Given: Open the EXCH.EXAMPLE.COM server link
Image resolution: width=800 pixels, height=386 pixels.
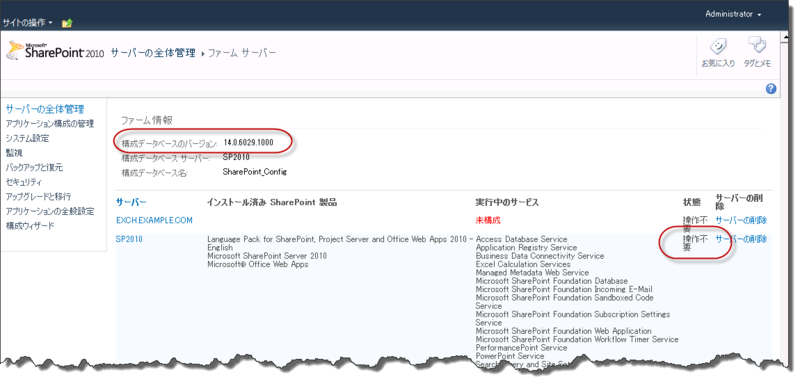Looking at the screenshot, I should click(154, 220).
